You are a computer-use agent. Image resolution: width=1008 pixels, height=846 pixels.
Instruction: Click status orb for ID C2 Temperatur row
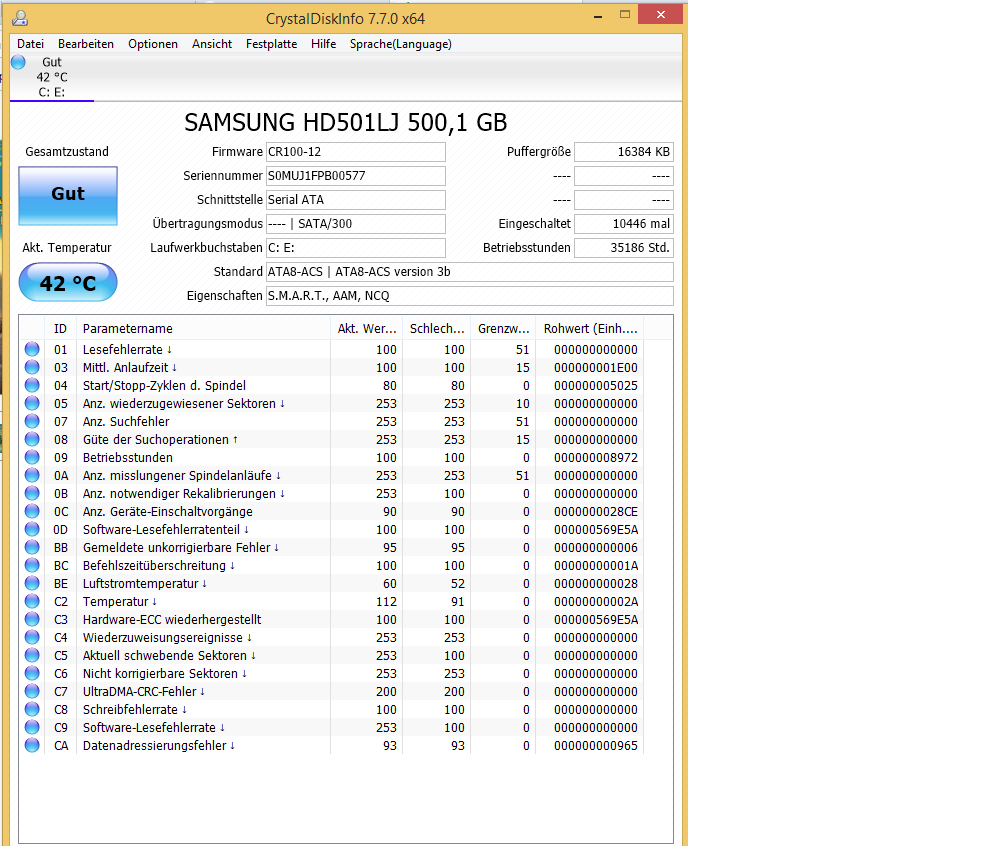coord(32,601)
